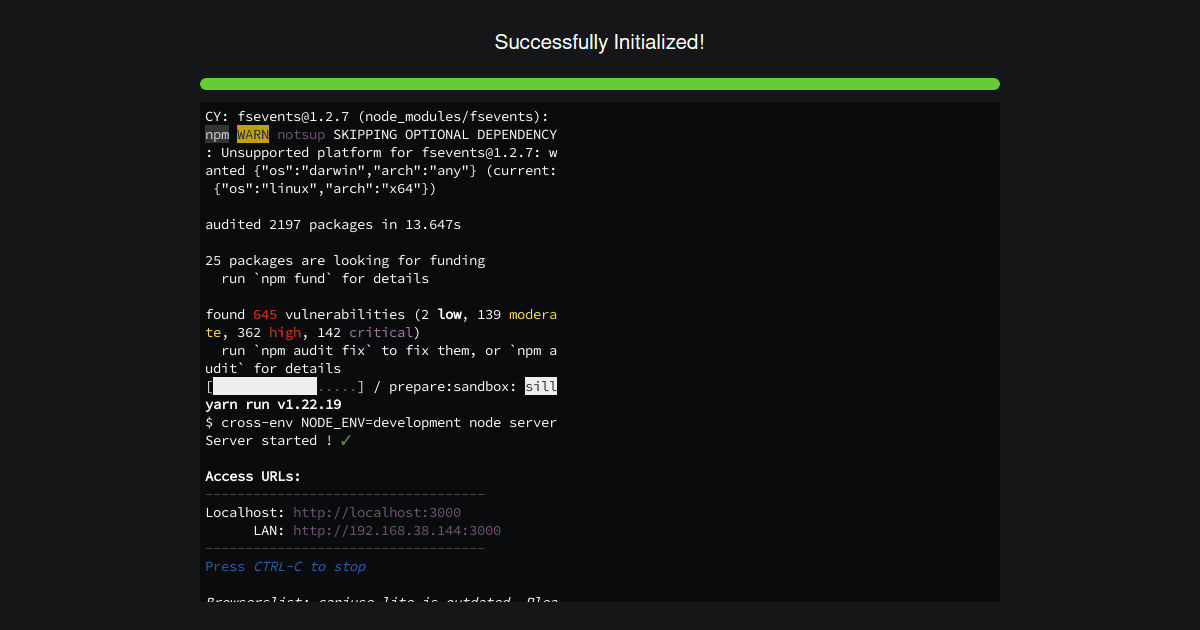
Task: Click the npm label before WARN
Action: pos(216,134)
